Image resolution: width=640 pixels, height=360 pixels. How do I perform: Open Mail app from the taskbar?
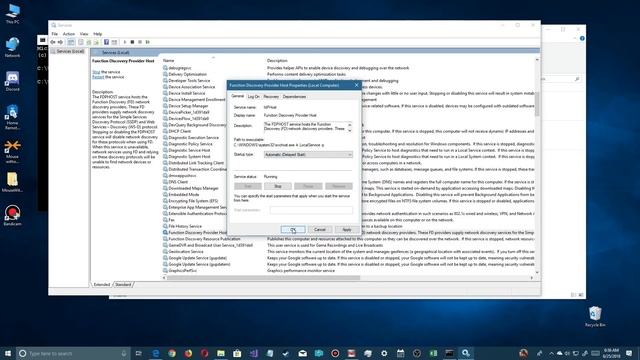pos(302,353)
